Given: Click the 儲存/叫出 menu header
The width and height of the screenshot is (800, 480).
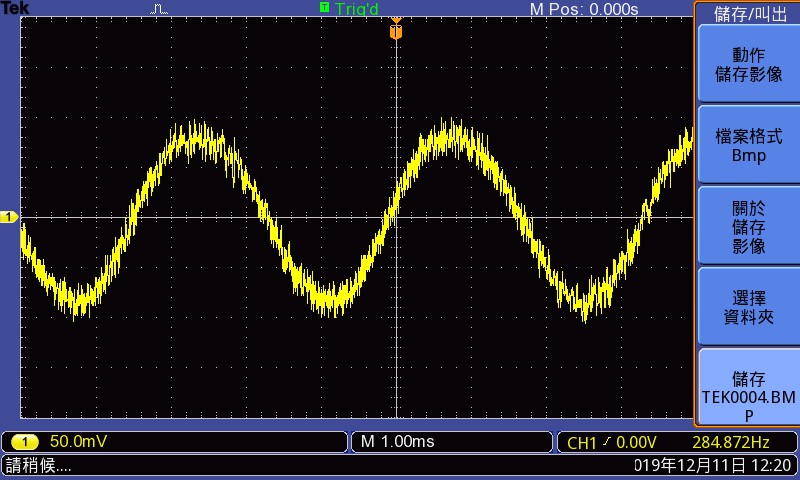Looking at the screenshot, I should point(748,13).
